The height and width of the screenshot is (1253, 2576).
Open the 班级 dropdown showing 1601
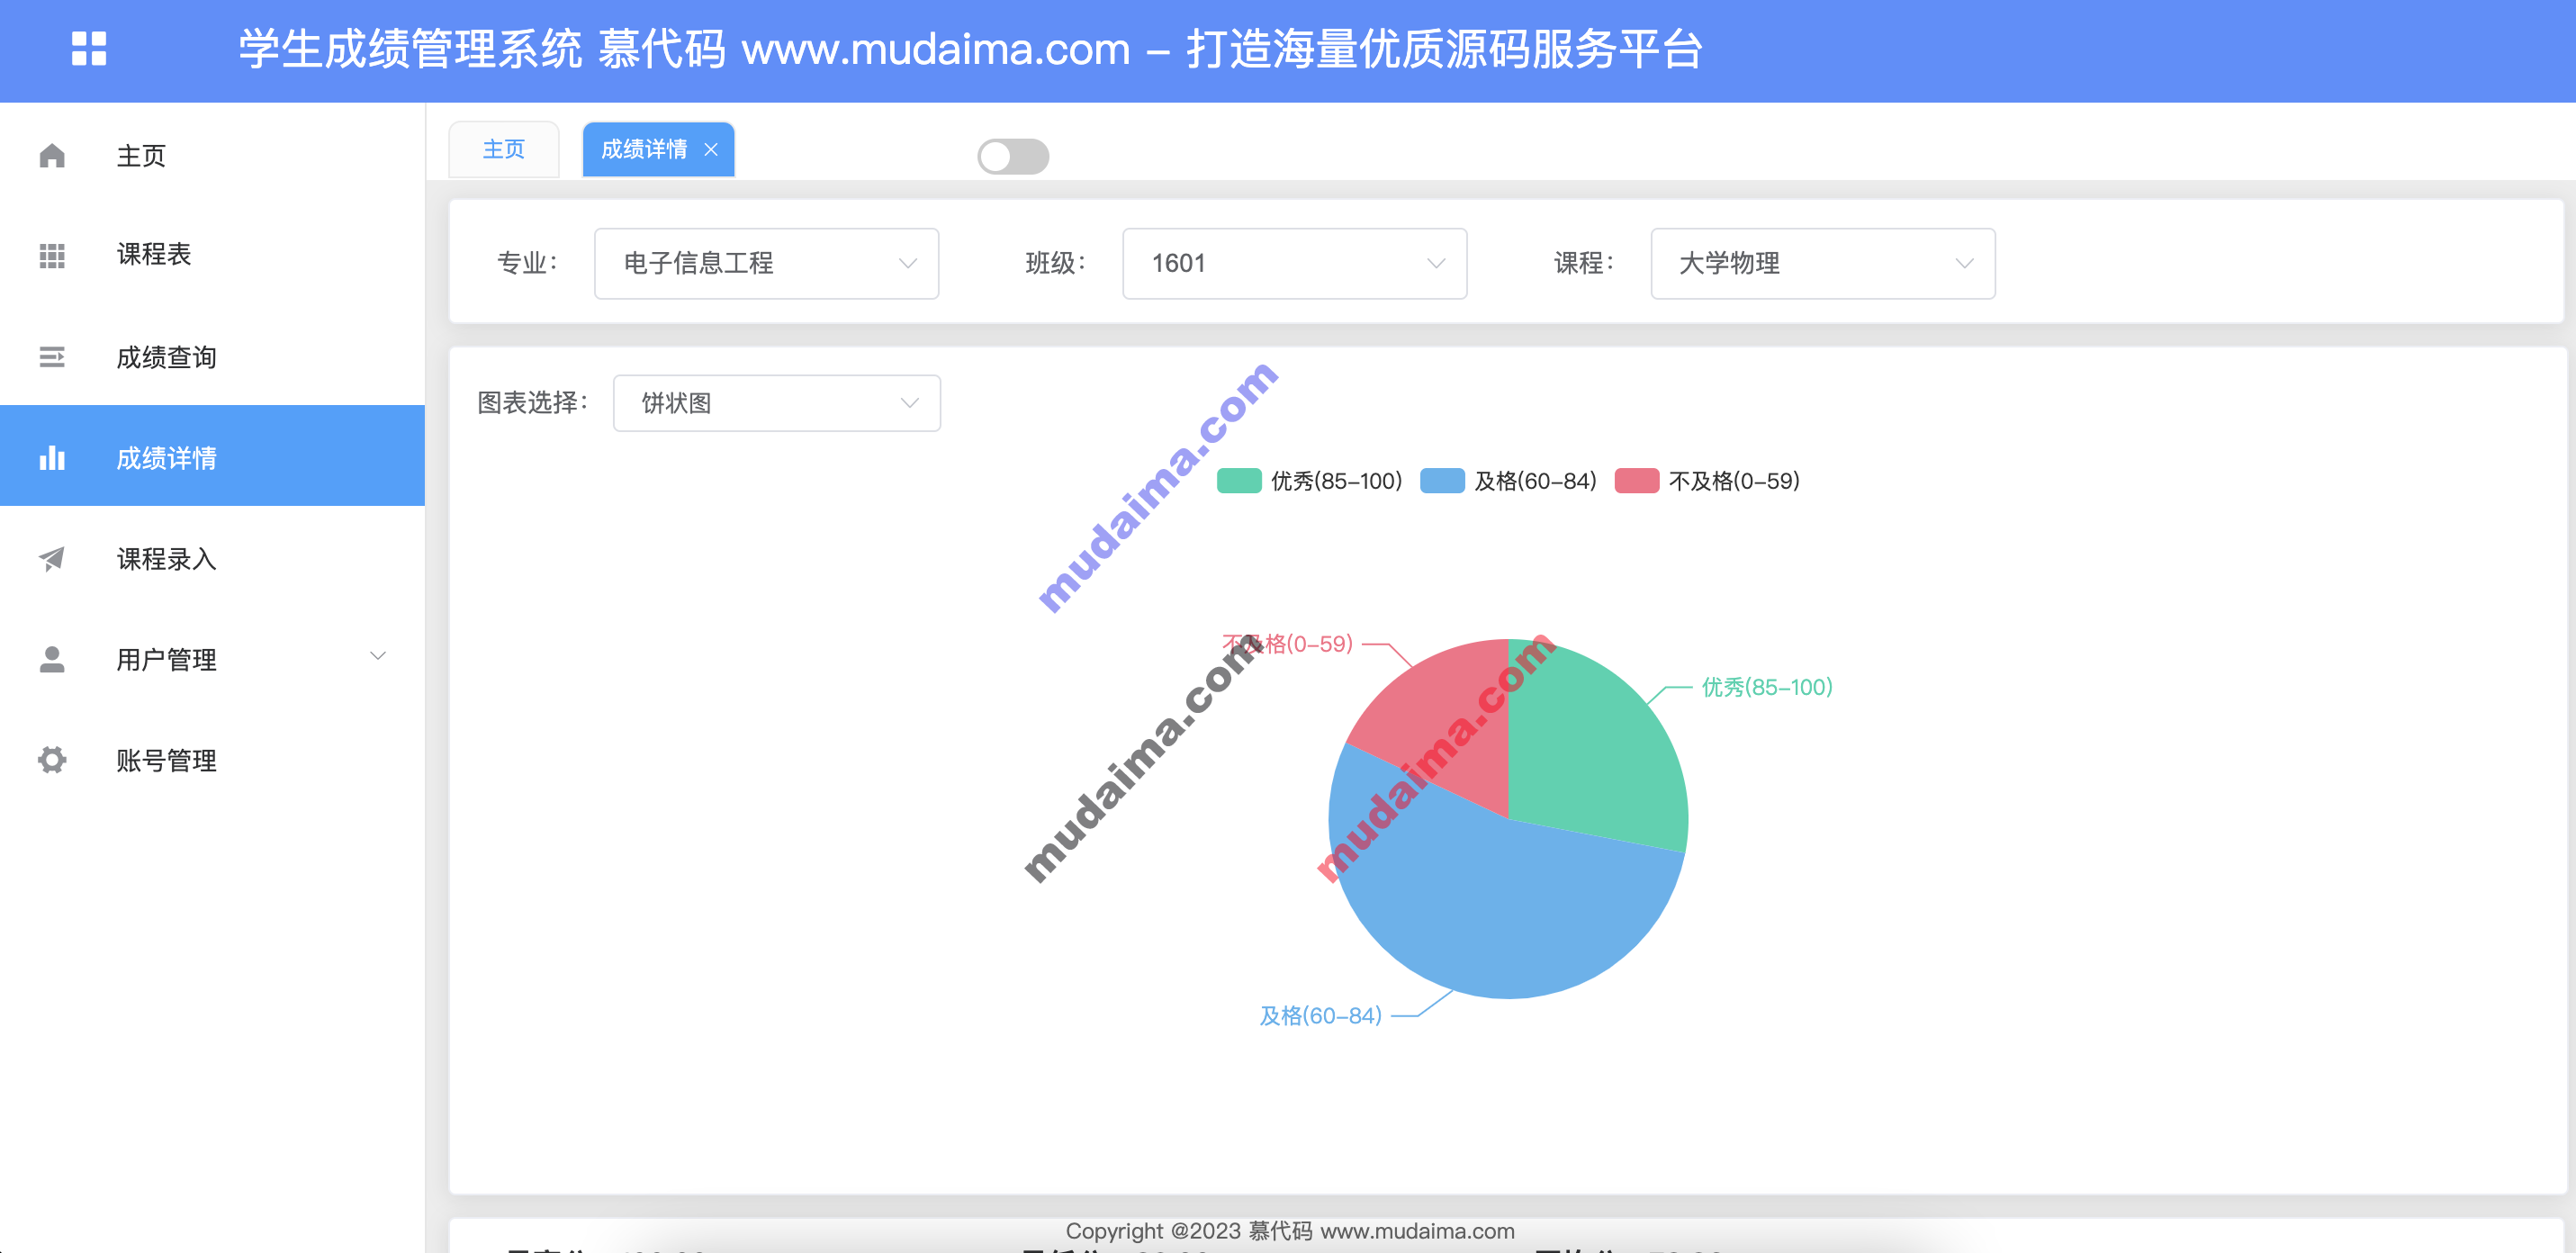tap(1294, 263)
